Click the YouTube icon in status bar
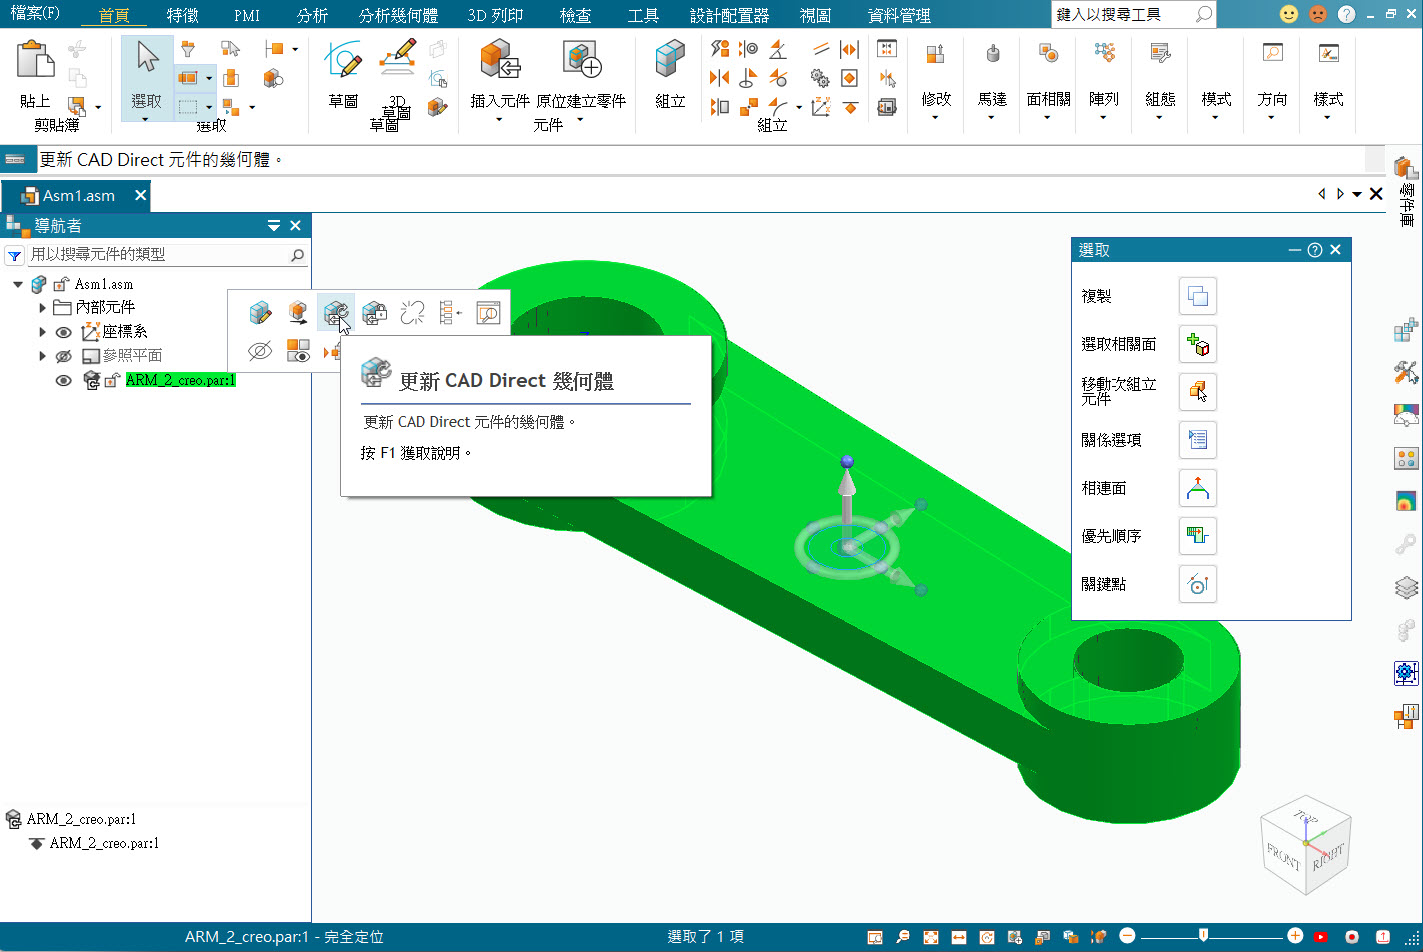 point(1321,937)
